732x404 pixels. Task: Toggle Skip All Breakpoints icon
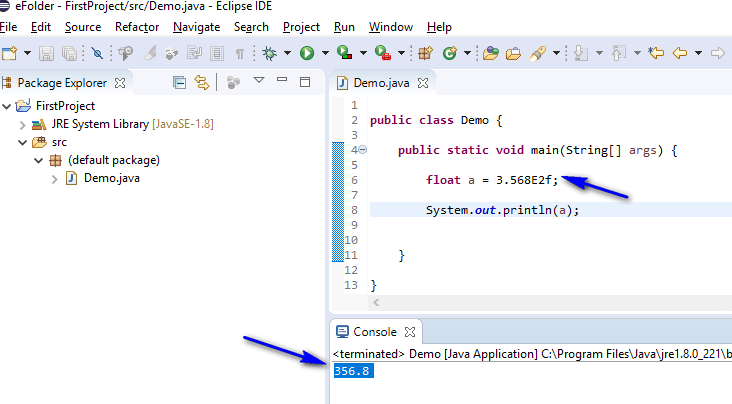(x=97, y=53)
